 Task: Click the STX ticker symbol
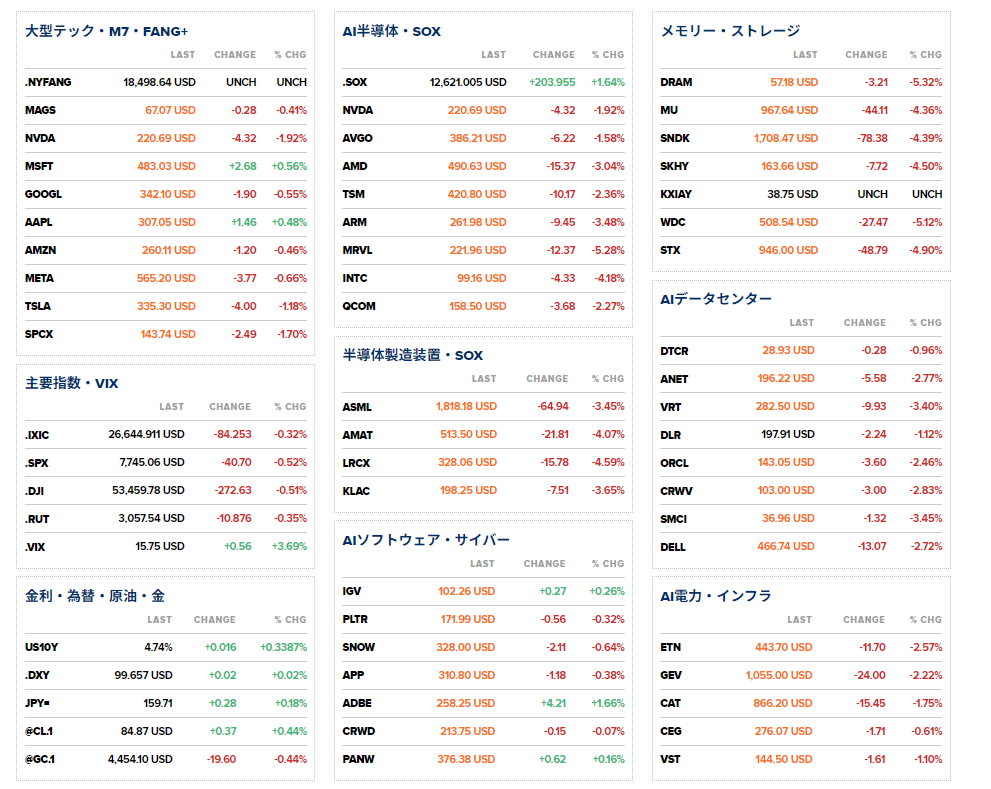(x=671, y=250)
